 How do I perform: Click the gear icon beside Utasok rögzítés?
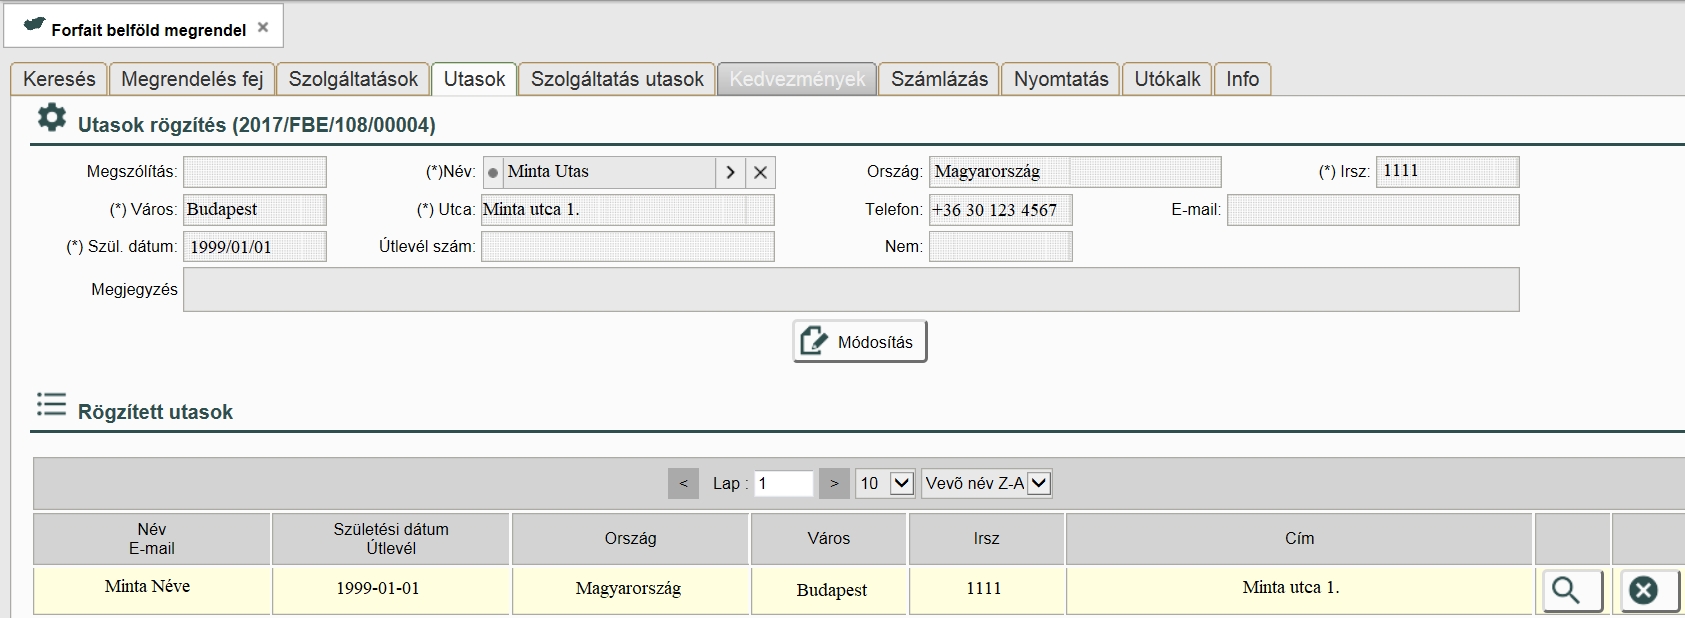[x=51, y=118]
